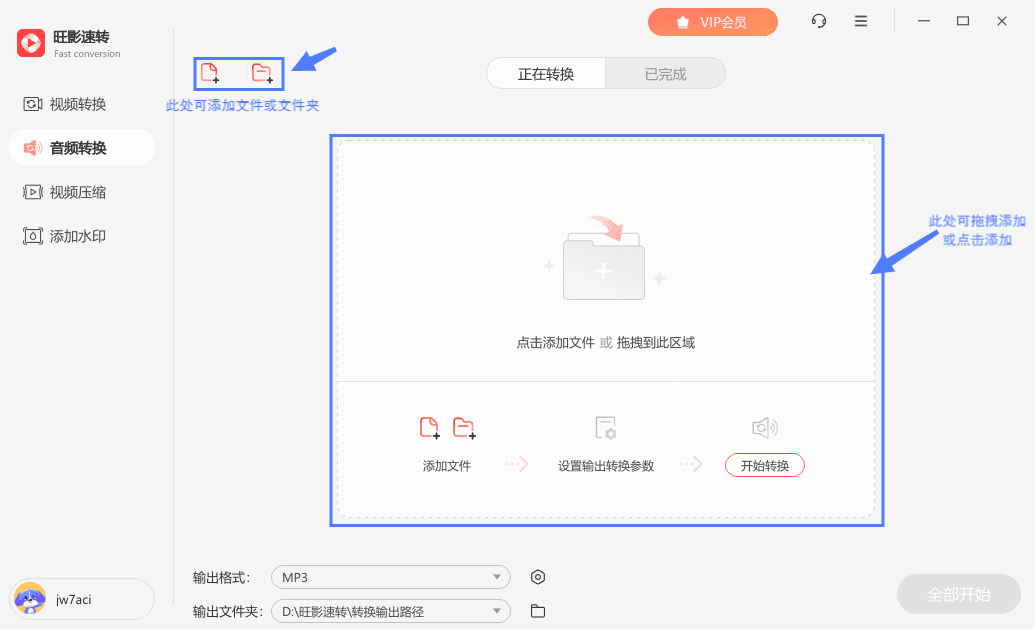The image size is (1035, 630).
Task: Click the 开始转换 button
Action: tap(764, 464)
